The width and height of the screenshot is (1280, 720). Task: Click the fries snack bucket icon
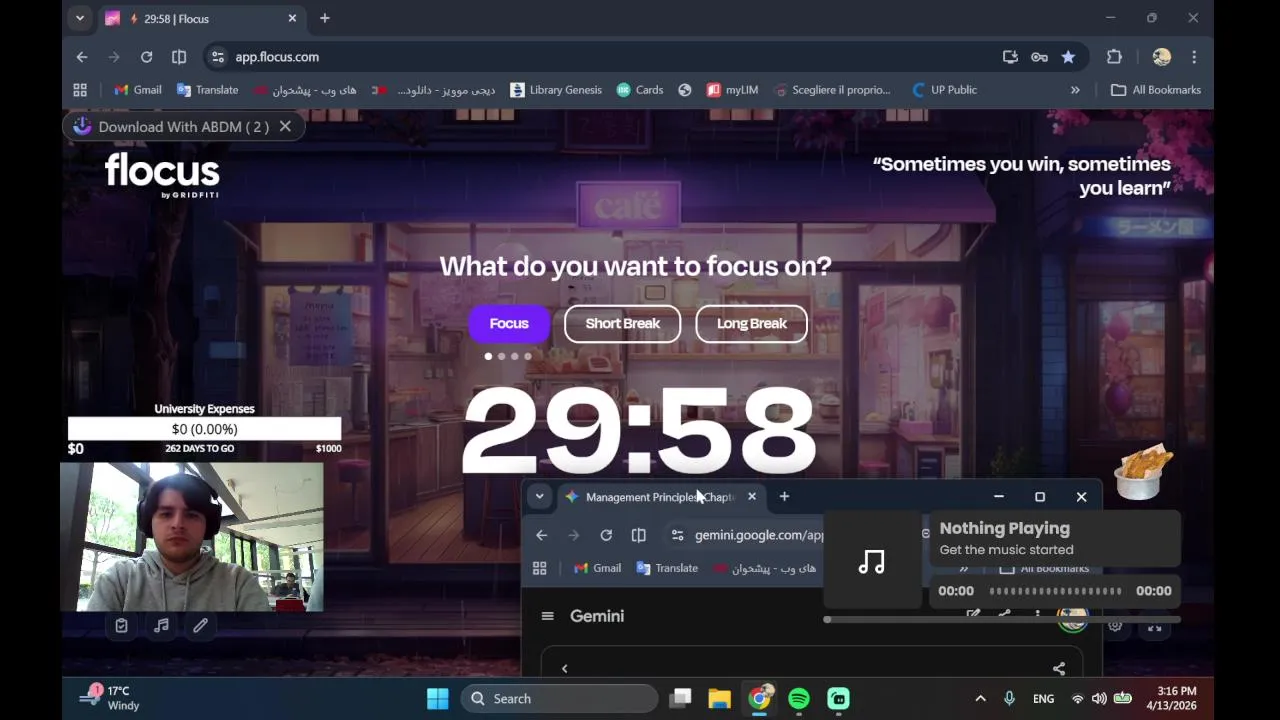tap(1142, 472)
